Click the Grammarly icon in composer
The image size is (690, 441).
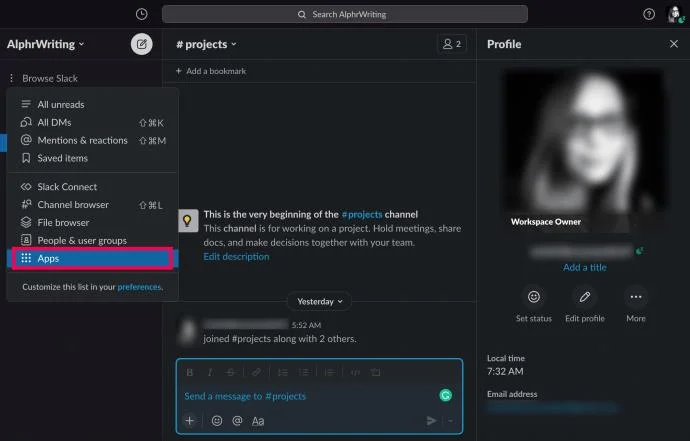445,395
